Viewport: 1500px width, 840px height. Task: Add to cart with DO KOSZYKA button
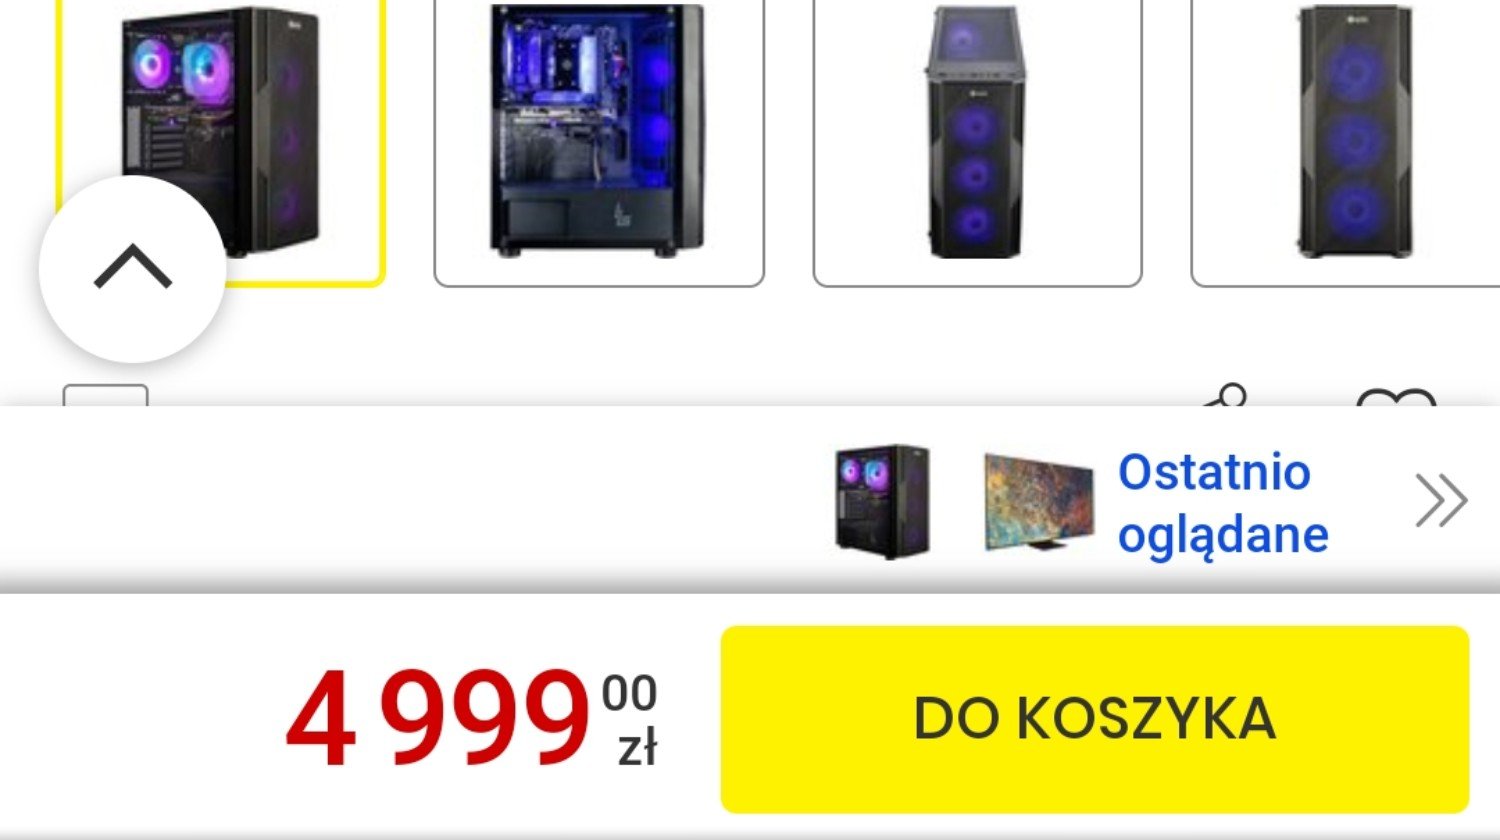[x=1095, y=719]
